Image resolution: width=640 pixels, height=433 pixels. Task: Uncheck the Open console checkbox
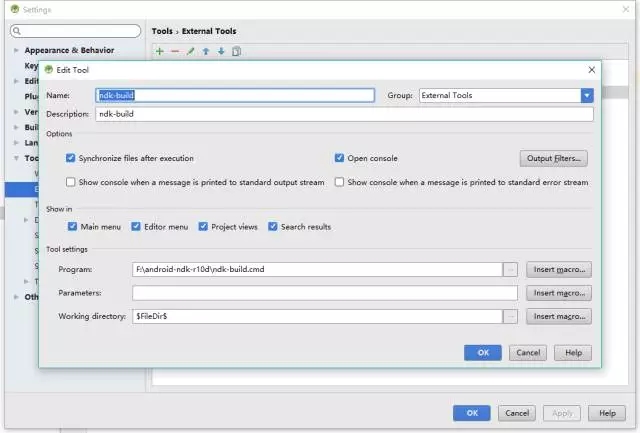(x=339, y=158)
